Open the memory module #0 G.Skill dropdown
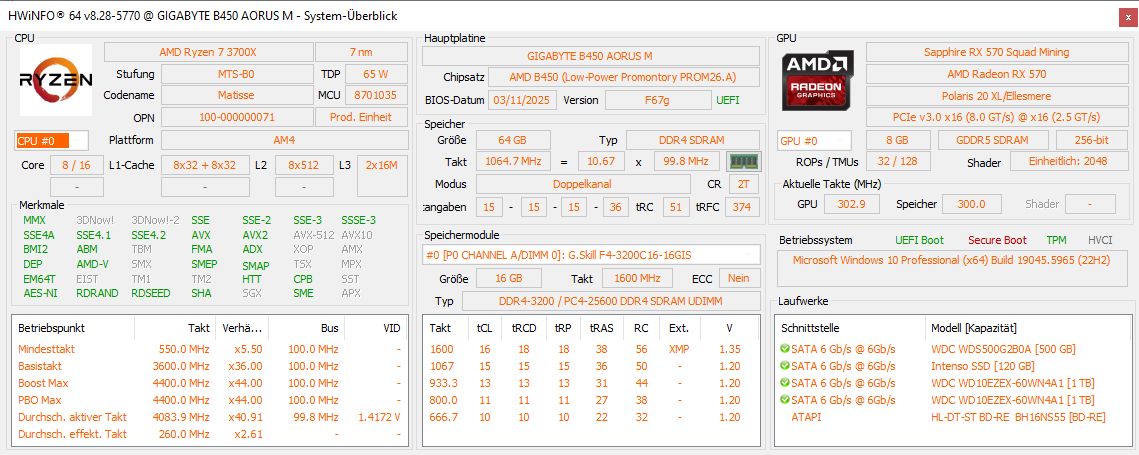Image resolution: width=1139 pixels, height=455 pixels. [591, 254]
